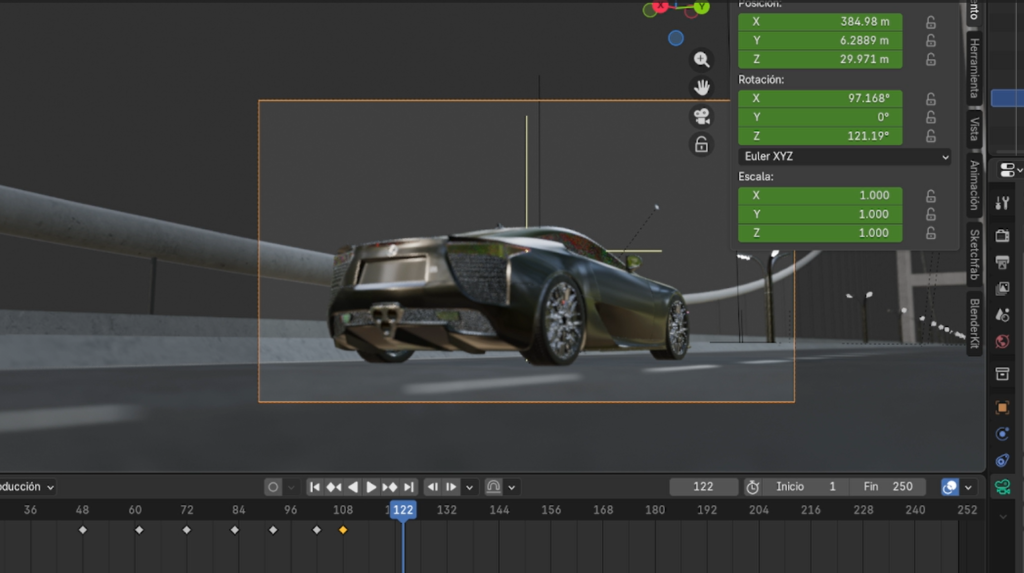Toggle auto keying record button
The height and width of the screenshot is (573, 1024).
tap(273, 487)
